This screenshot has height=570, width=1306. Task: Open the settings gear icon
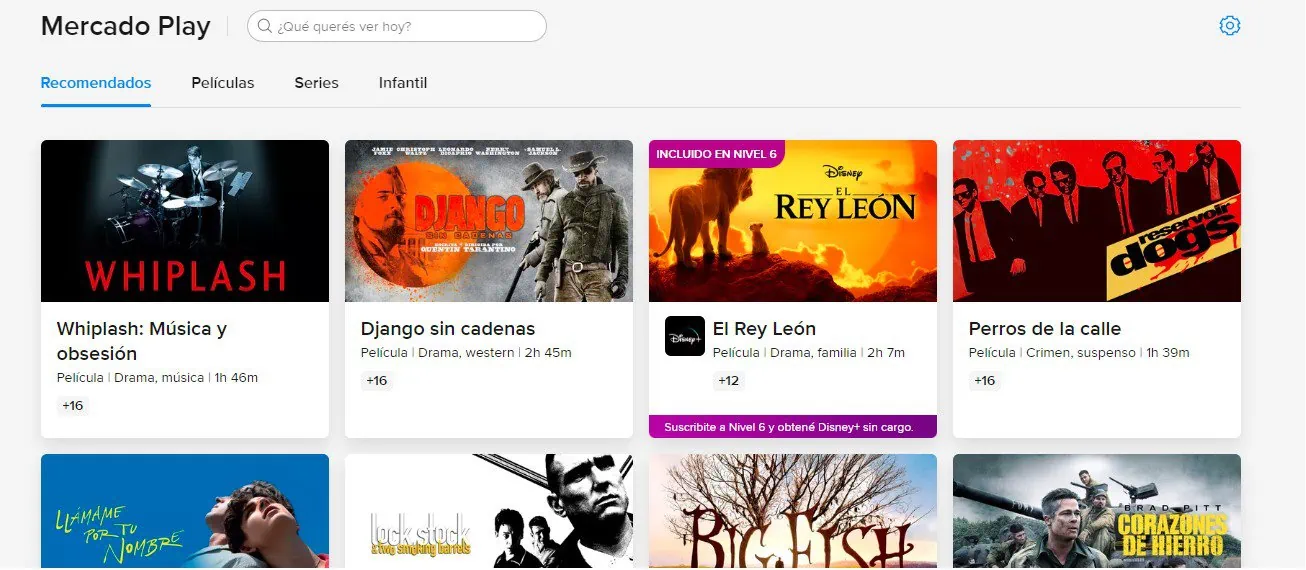[1230, 26]
